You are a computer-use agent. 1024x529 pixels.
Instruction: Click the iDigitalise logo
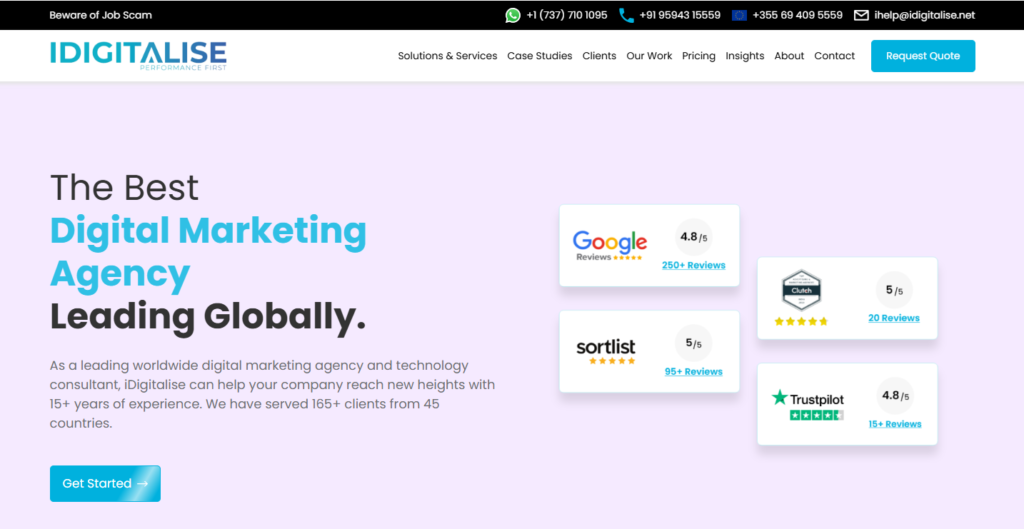(x=138, y=55)
